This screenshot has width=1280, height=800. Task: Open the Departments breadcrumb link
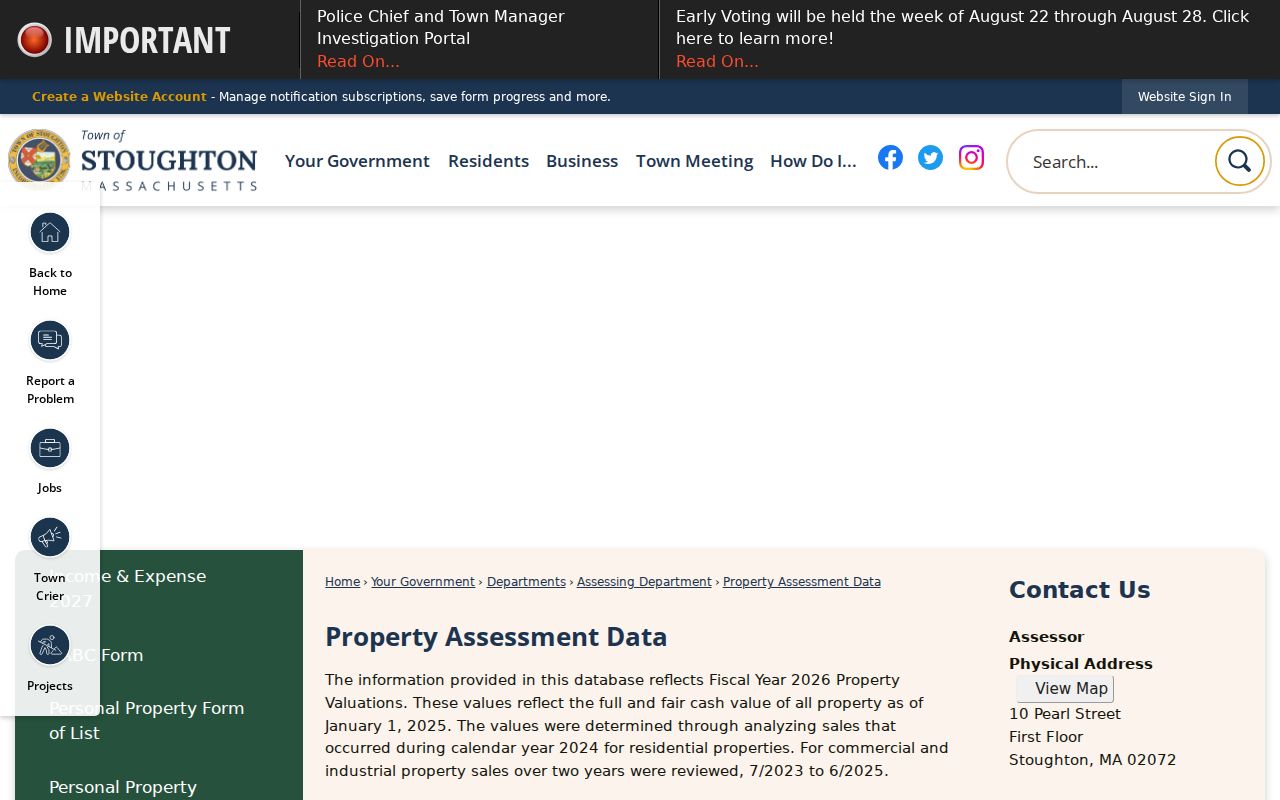pos(526,582)
